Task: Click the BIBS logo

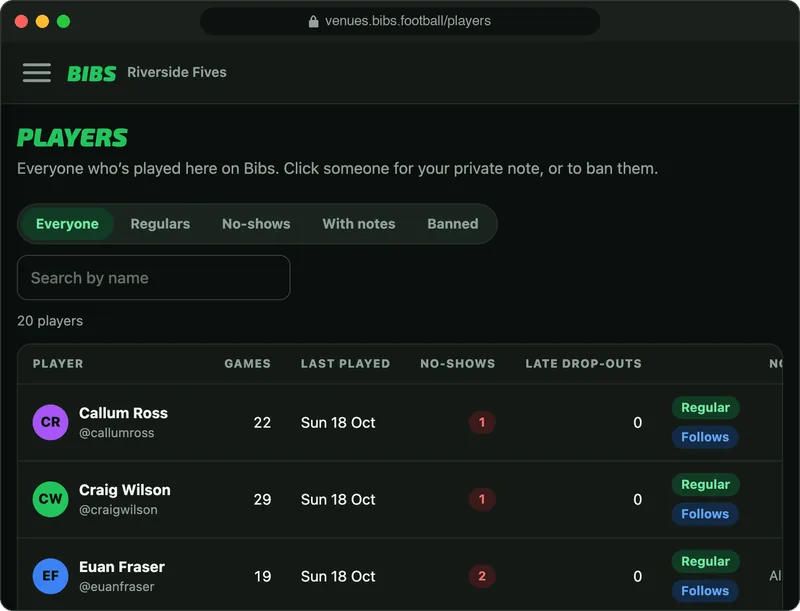Action: 92,73
